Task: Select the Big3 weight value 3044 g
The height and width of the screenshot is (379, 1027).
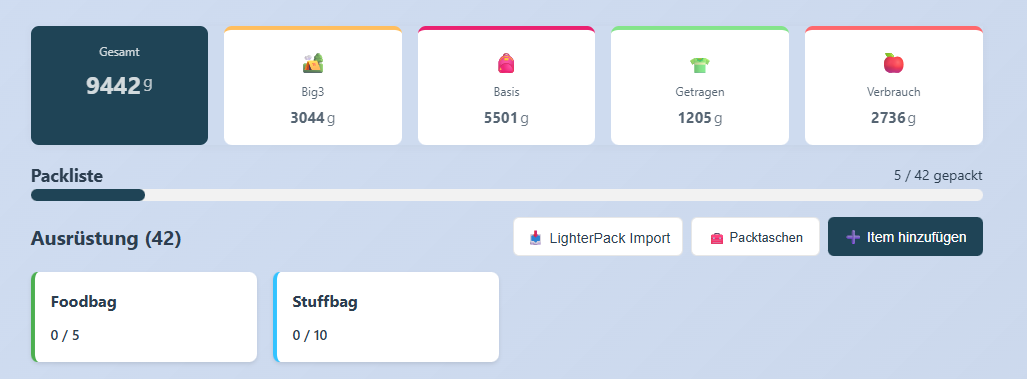Action: pos(312,118)
